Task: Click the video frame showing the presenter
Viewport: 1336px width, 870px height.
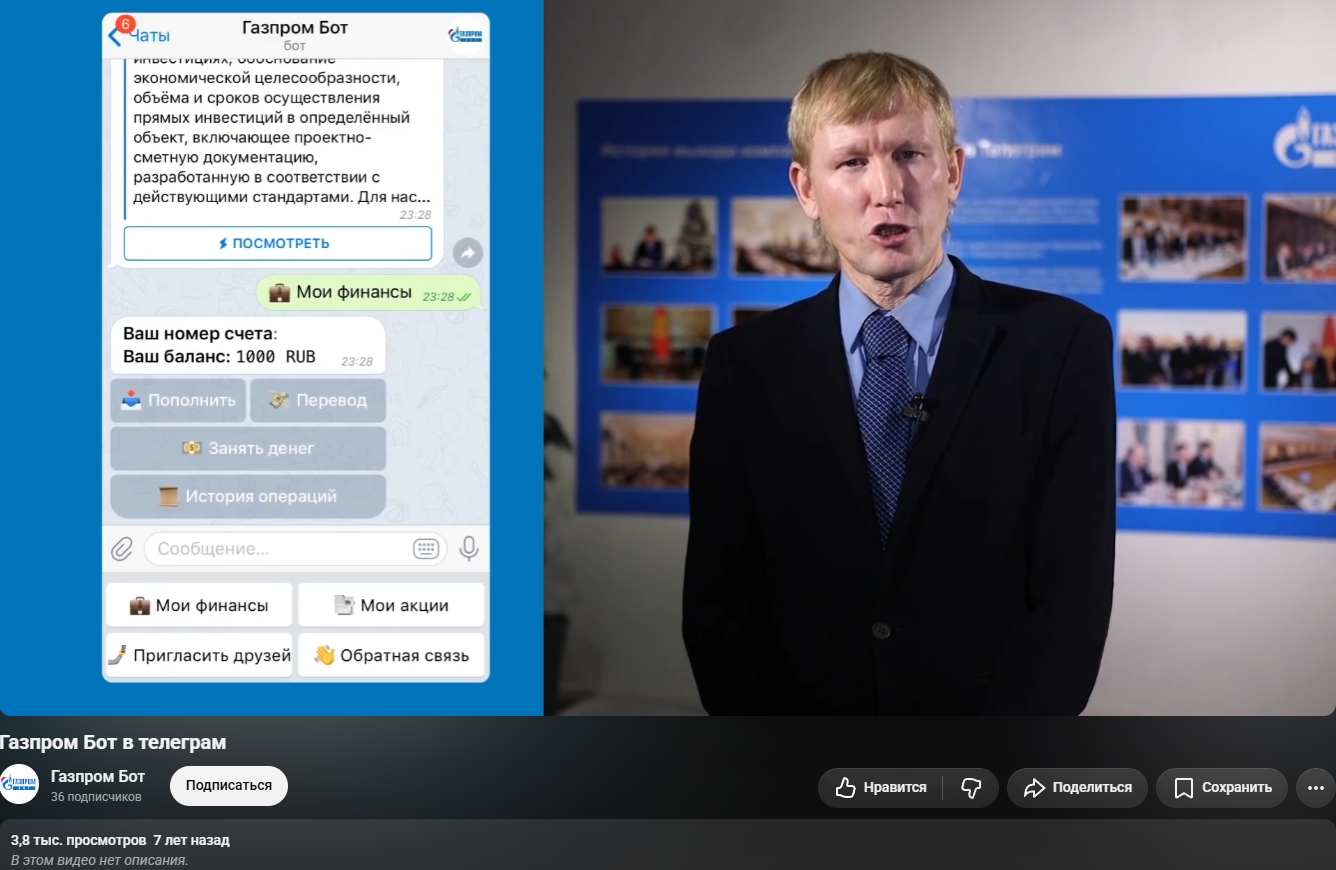Action: pos(940,358)
